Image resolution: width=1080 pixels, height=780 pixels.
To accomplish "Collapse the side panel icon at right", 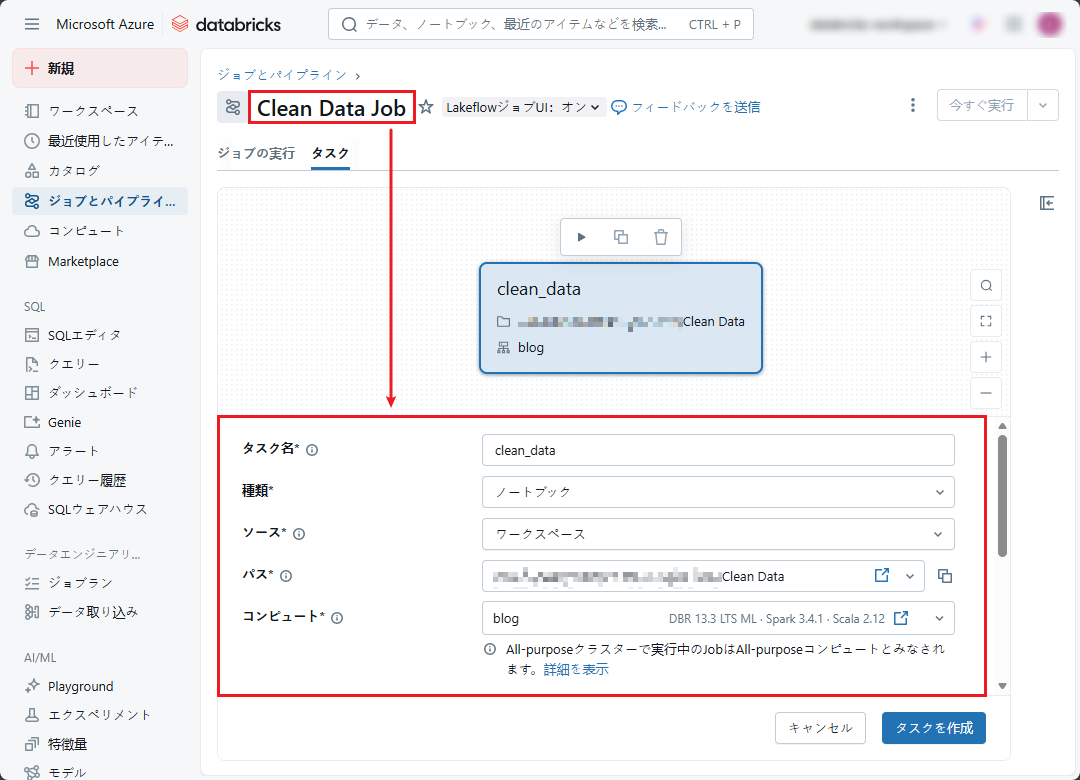I will coord(1047,203).
